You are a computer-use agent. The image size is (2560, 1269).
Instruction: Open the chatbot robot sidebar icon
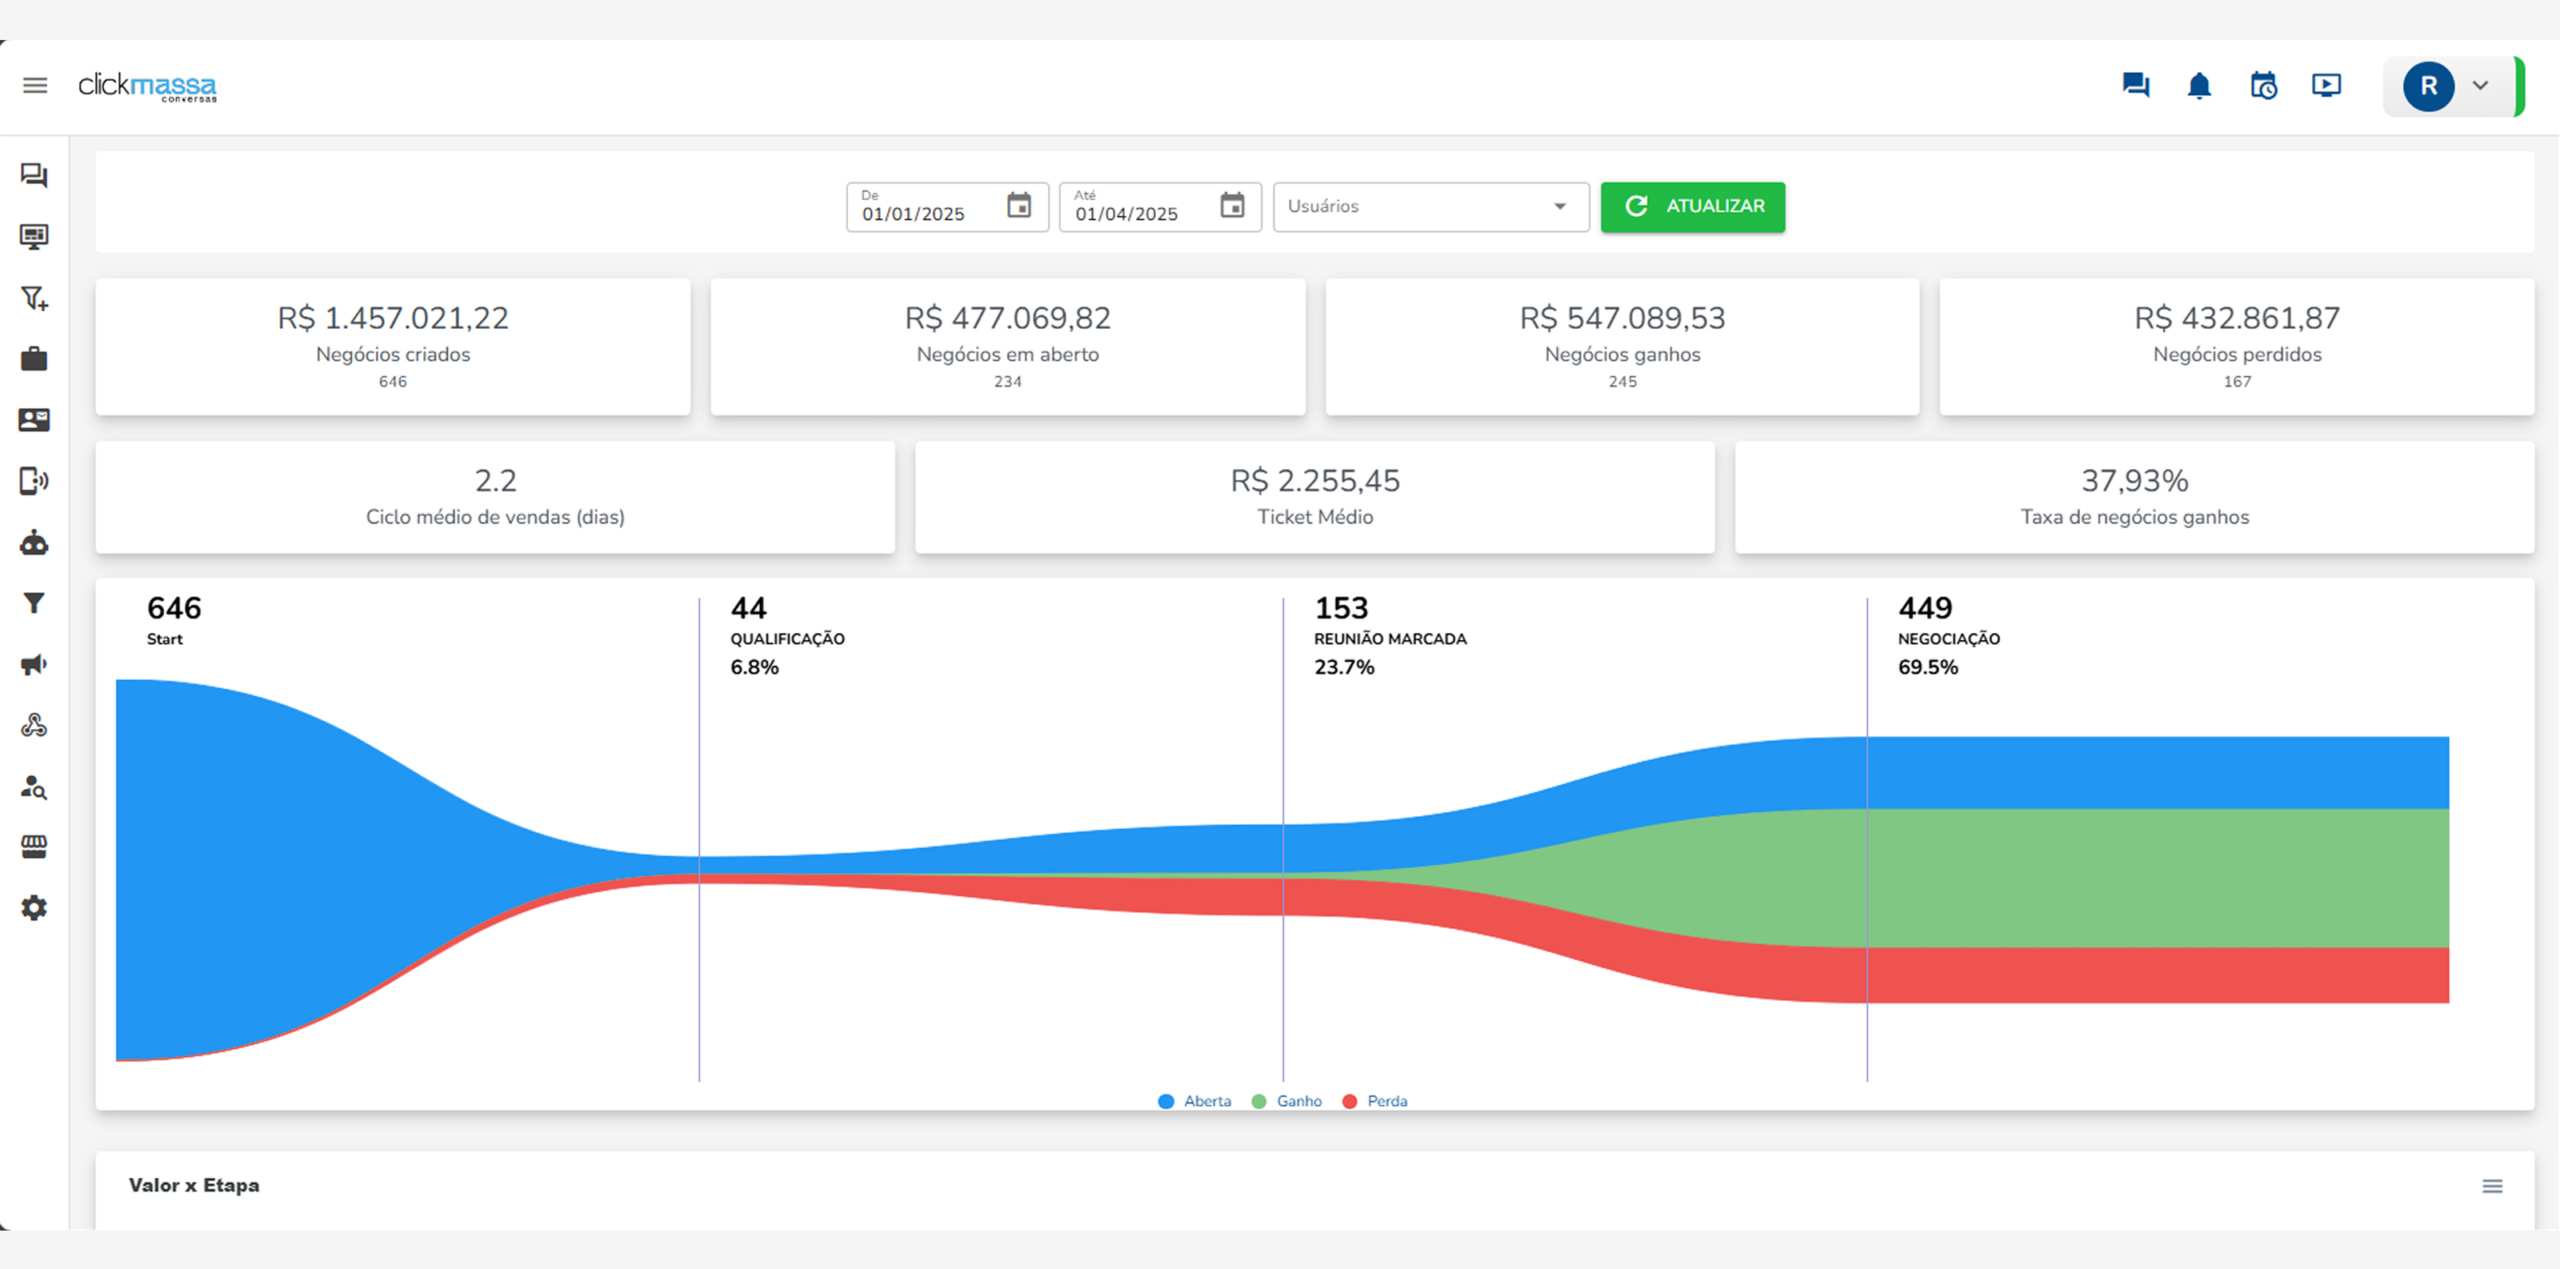click(34, 543)
